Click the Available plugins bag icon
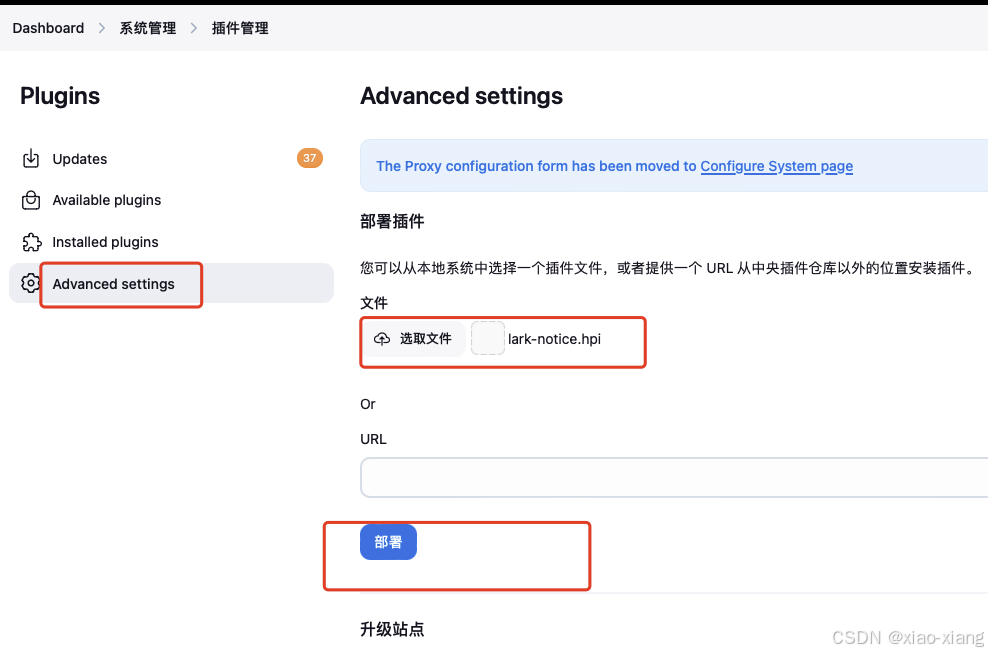 (31, 200)
